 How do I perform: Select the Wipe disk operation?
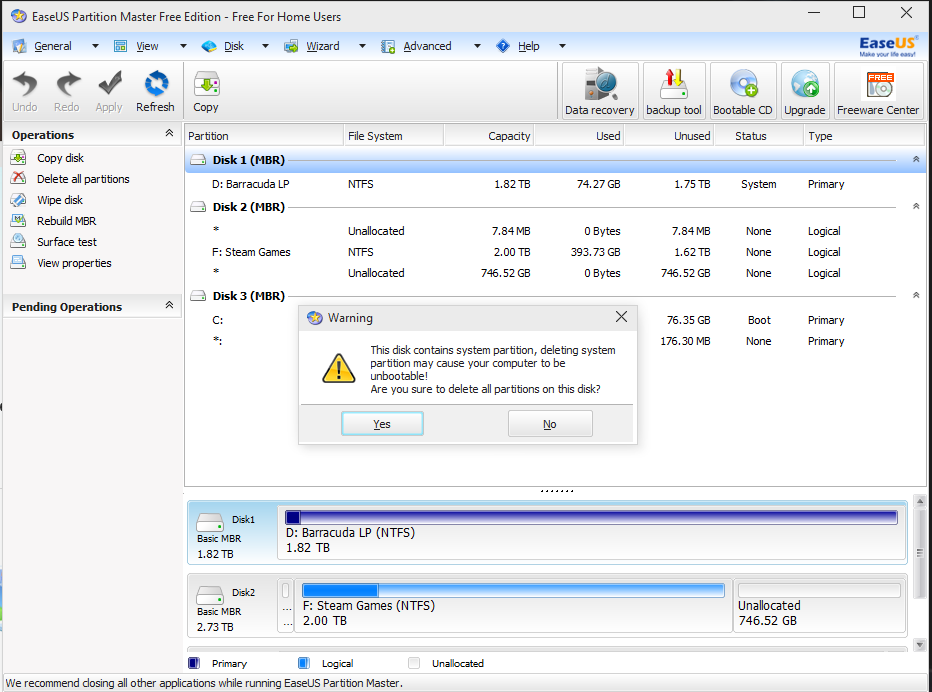[x=59, y=200]
